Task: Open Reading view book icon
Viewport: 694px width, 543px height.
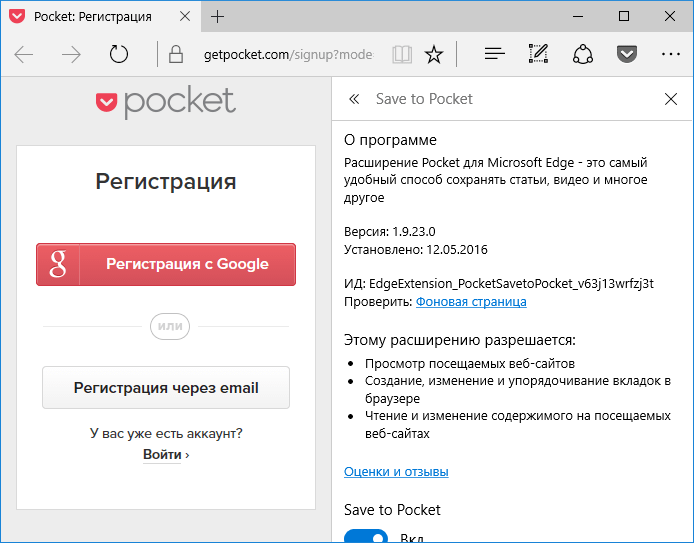Action: click(402, 54)
